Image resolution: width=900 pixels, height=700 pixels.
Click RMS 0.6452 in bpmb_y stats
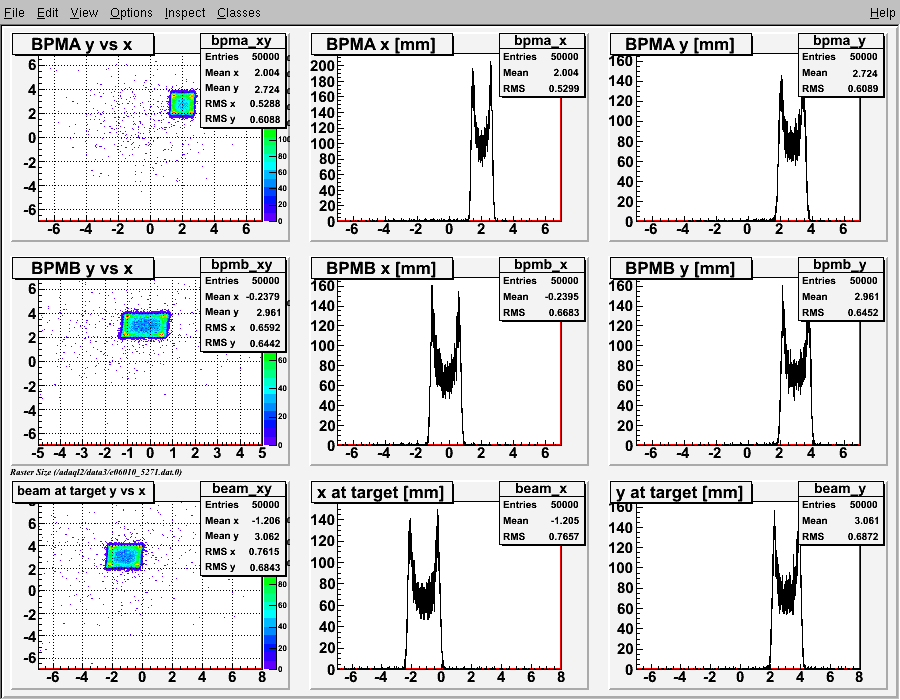840,313
